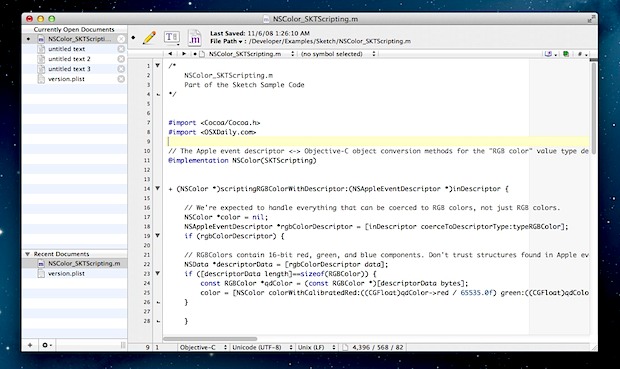The width and height of the screenshot is (620, 369).
Task: Open the marker pound-sign menu
Action: (x=582, y=54)
